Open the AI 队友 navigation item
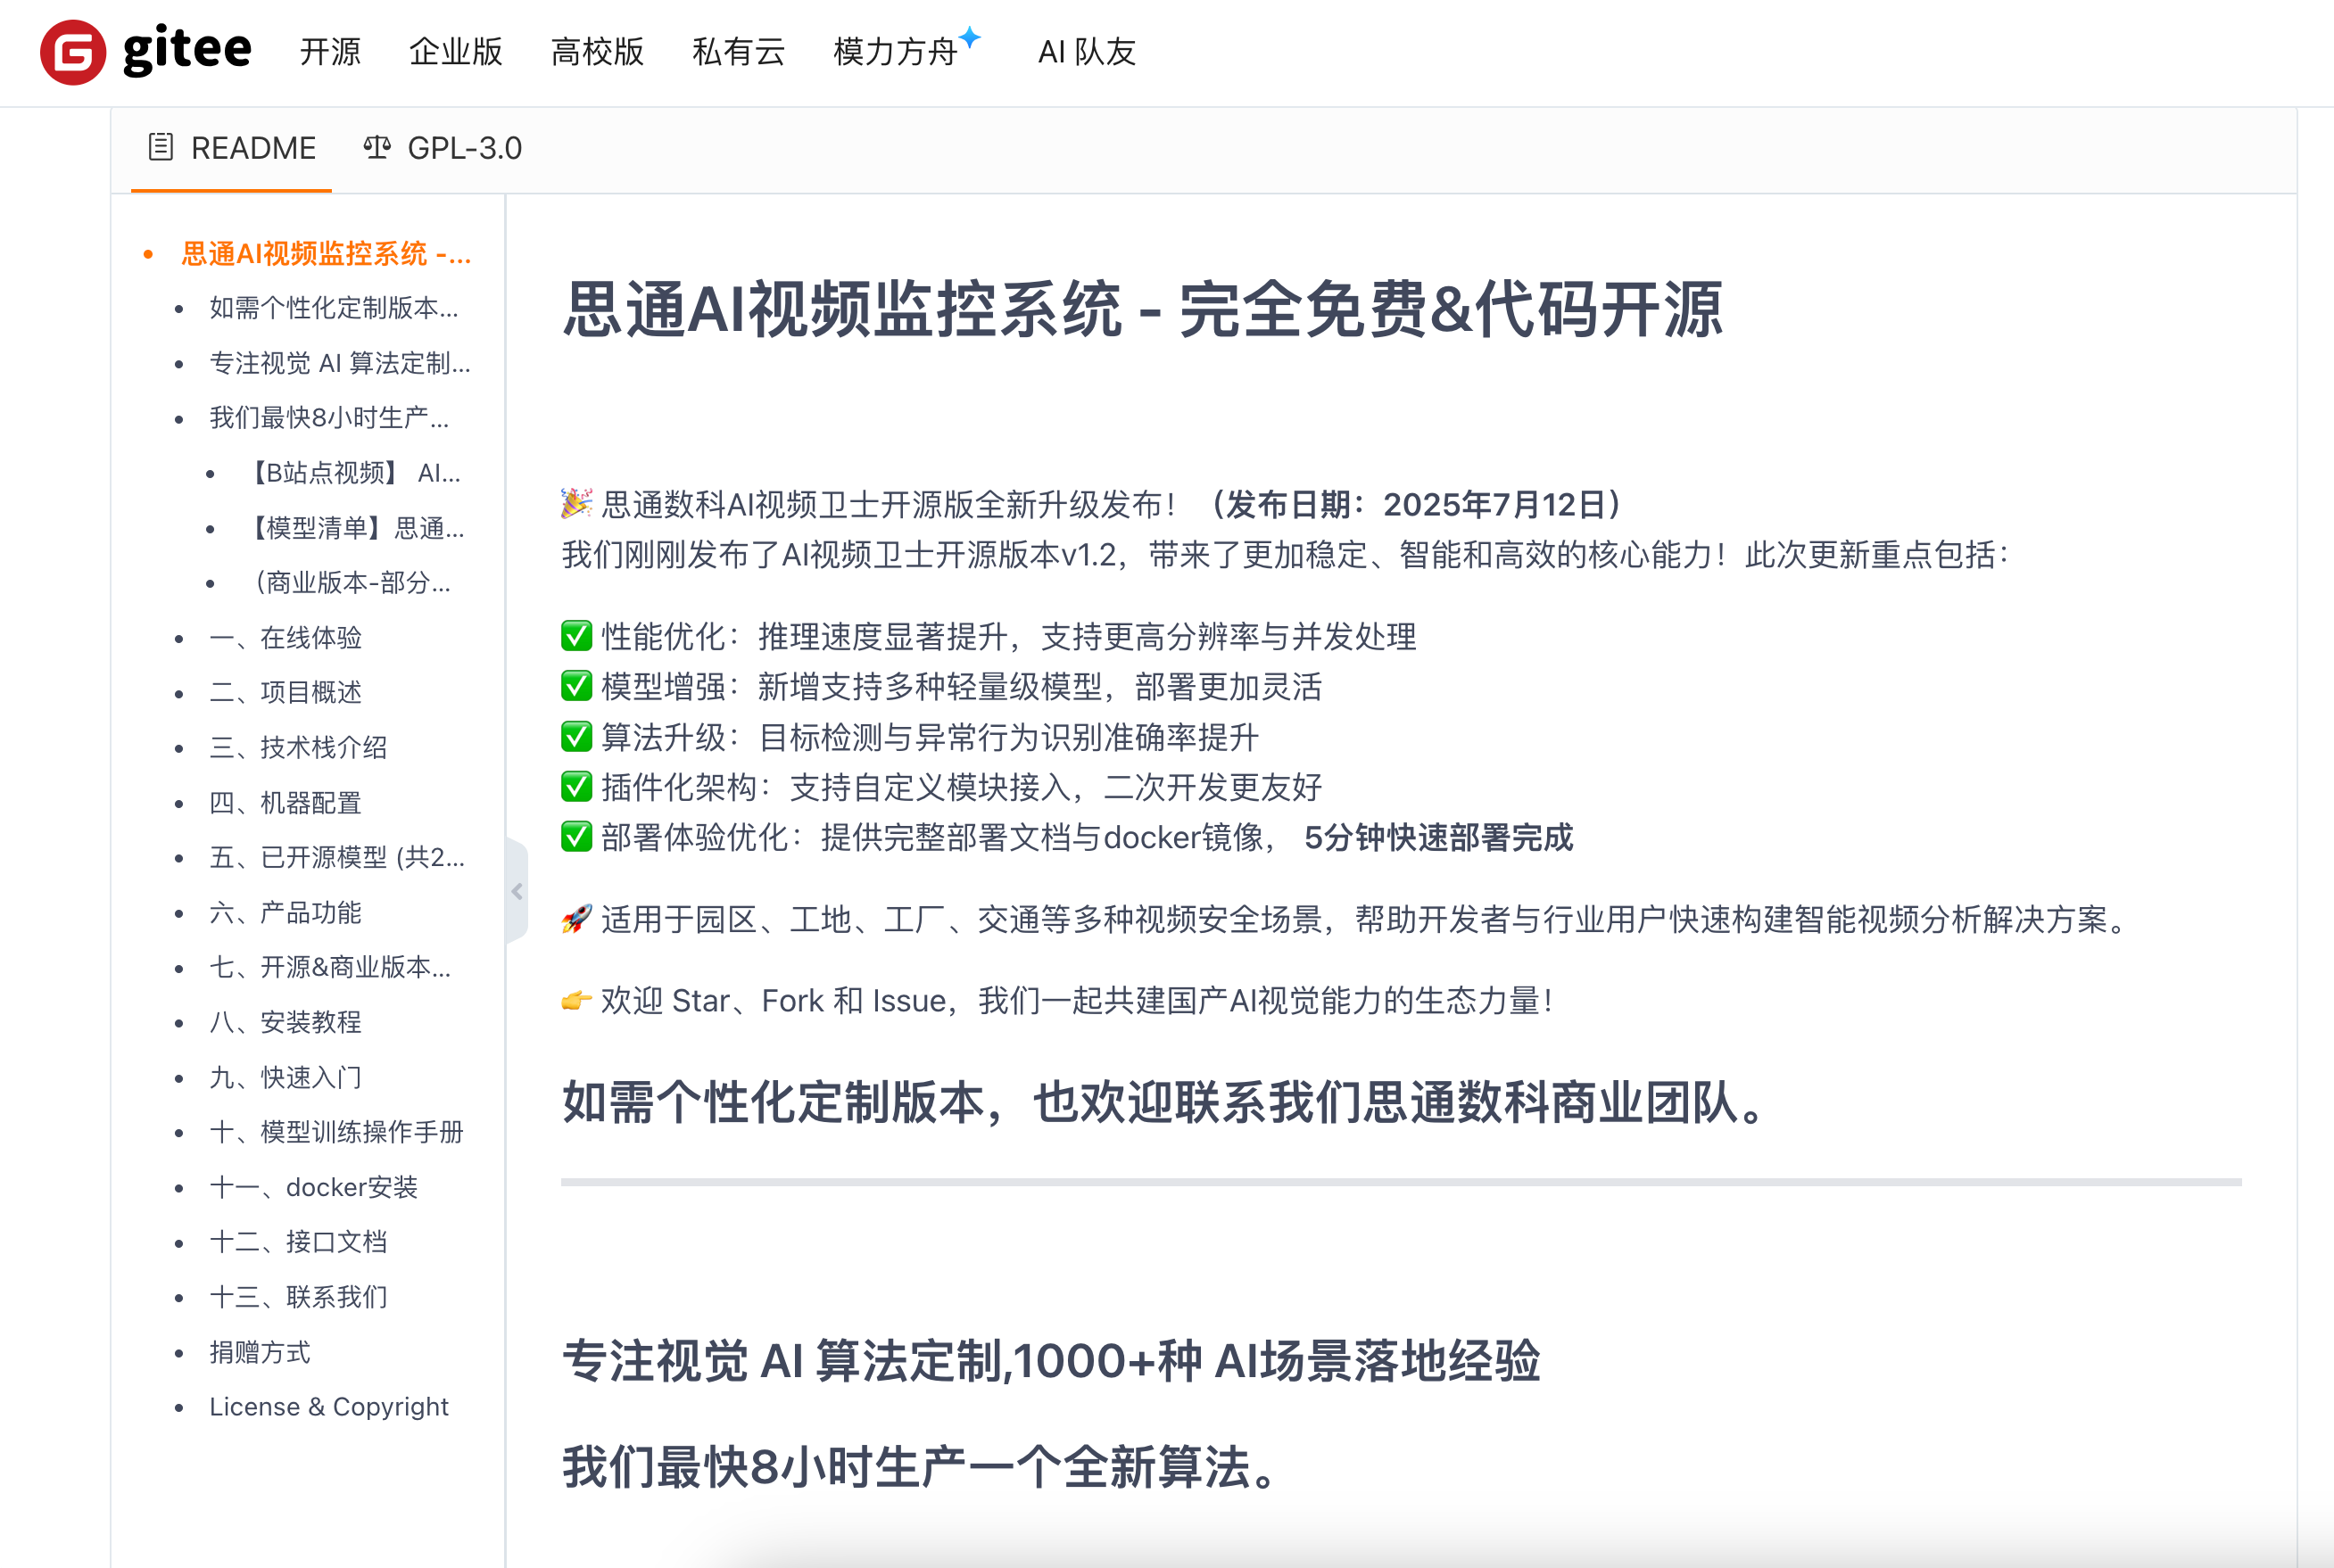The image size is (2334, 1568). point(1086,51)
